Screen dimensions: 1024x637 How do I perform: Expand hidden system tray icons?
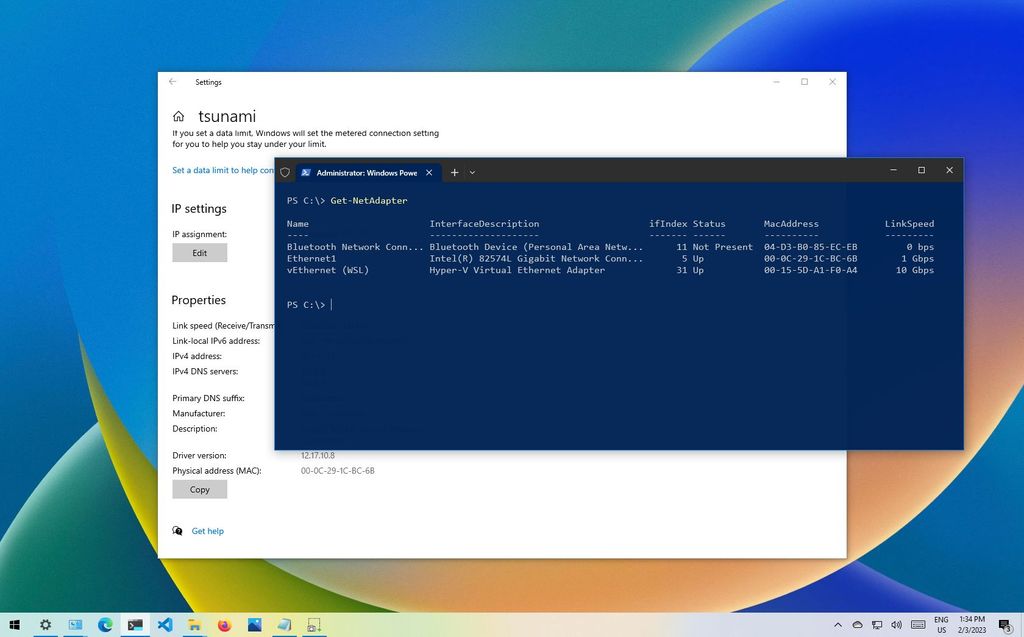click(838, 625)
